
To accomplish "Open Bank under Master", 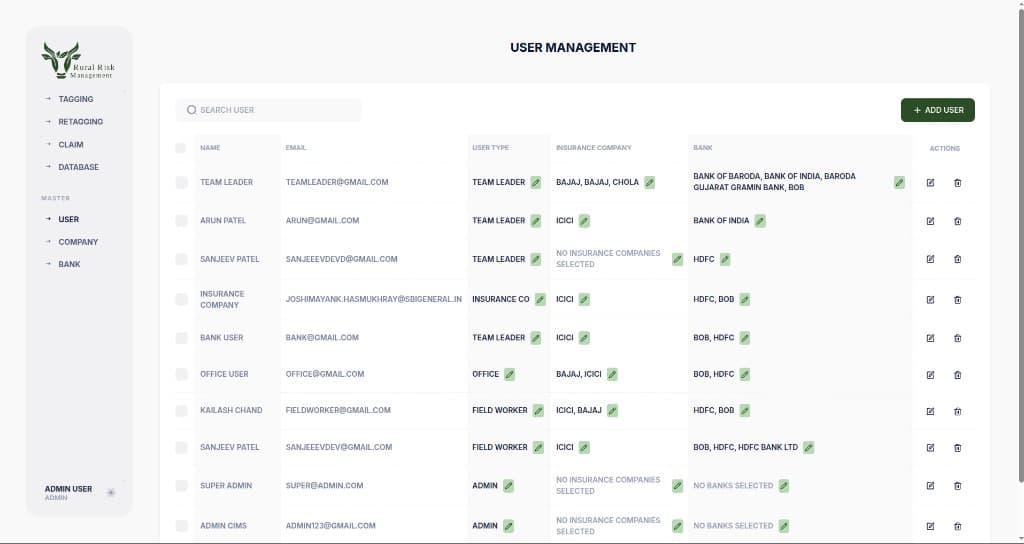I will tap(69, 264).
